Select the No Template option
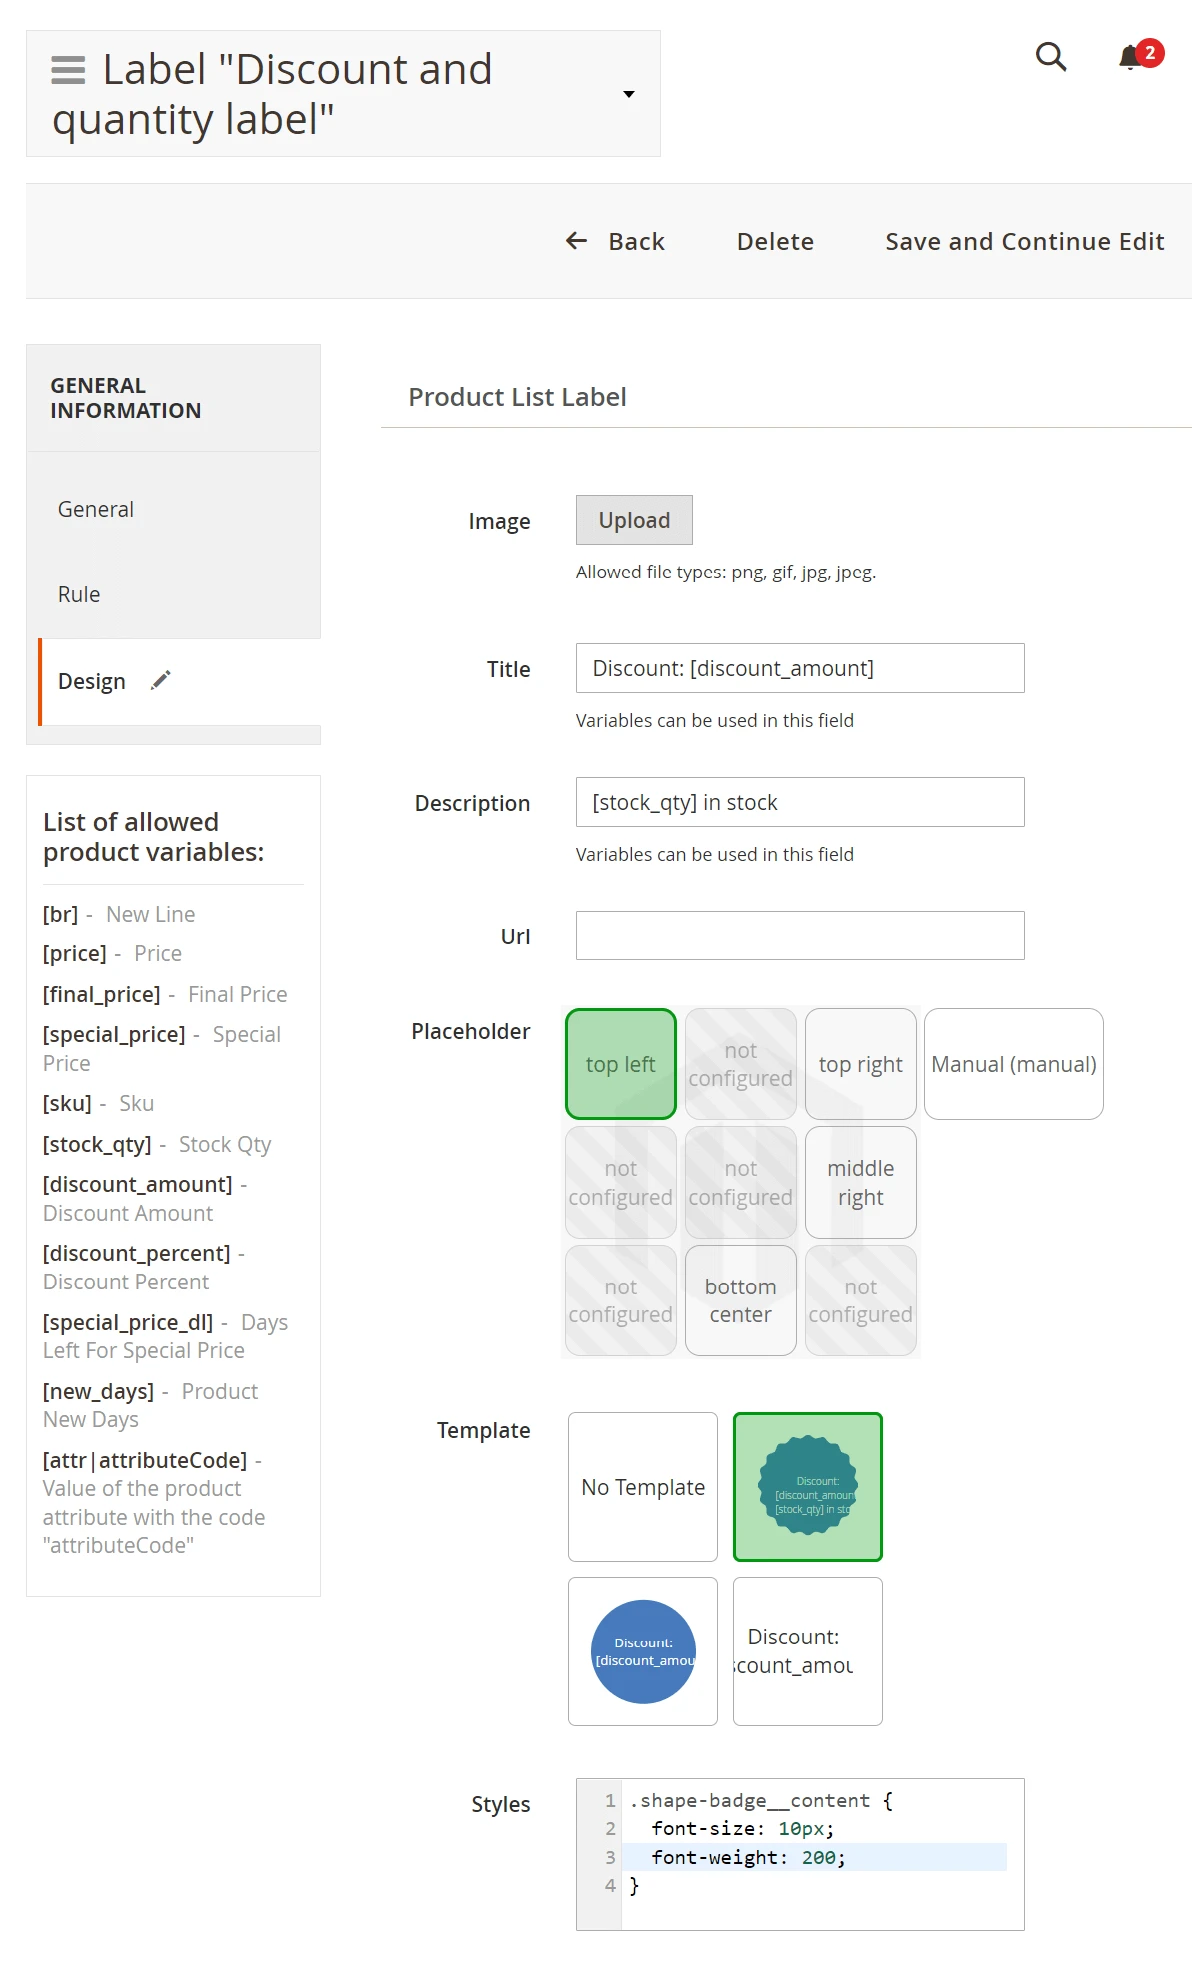Image resolution: width=1192 pixels, height=1962 pixels. tap(643, 1487)
